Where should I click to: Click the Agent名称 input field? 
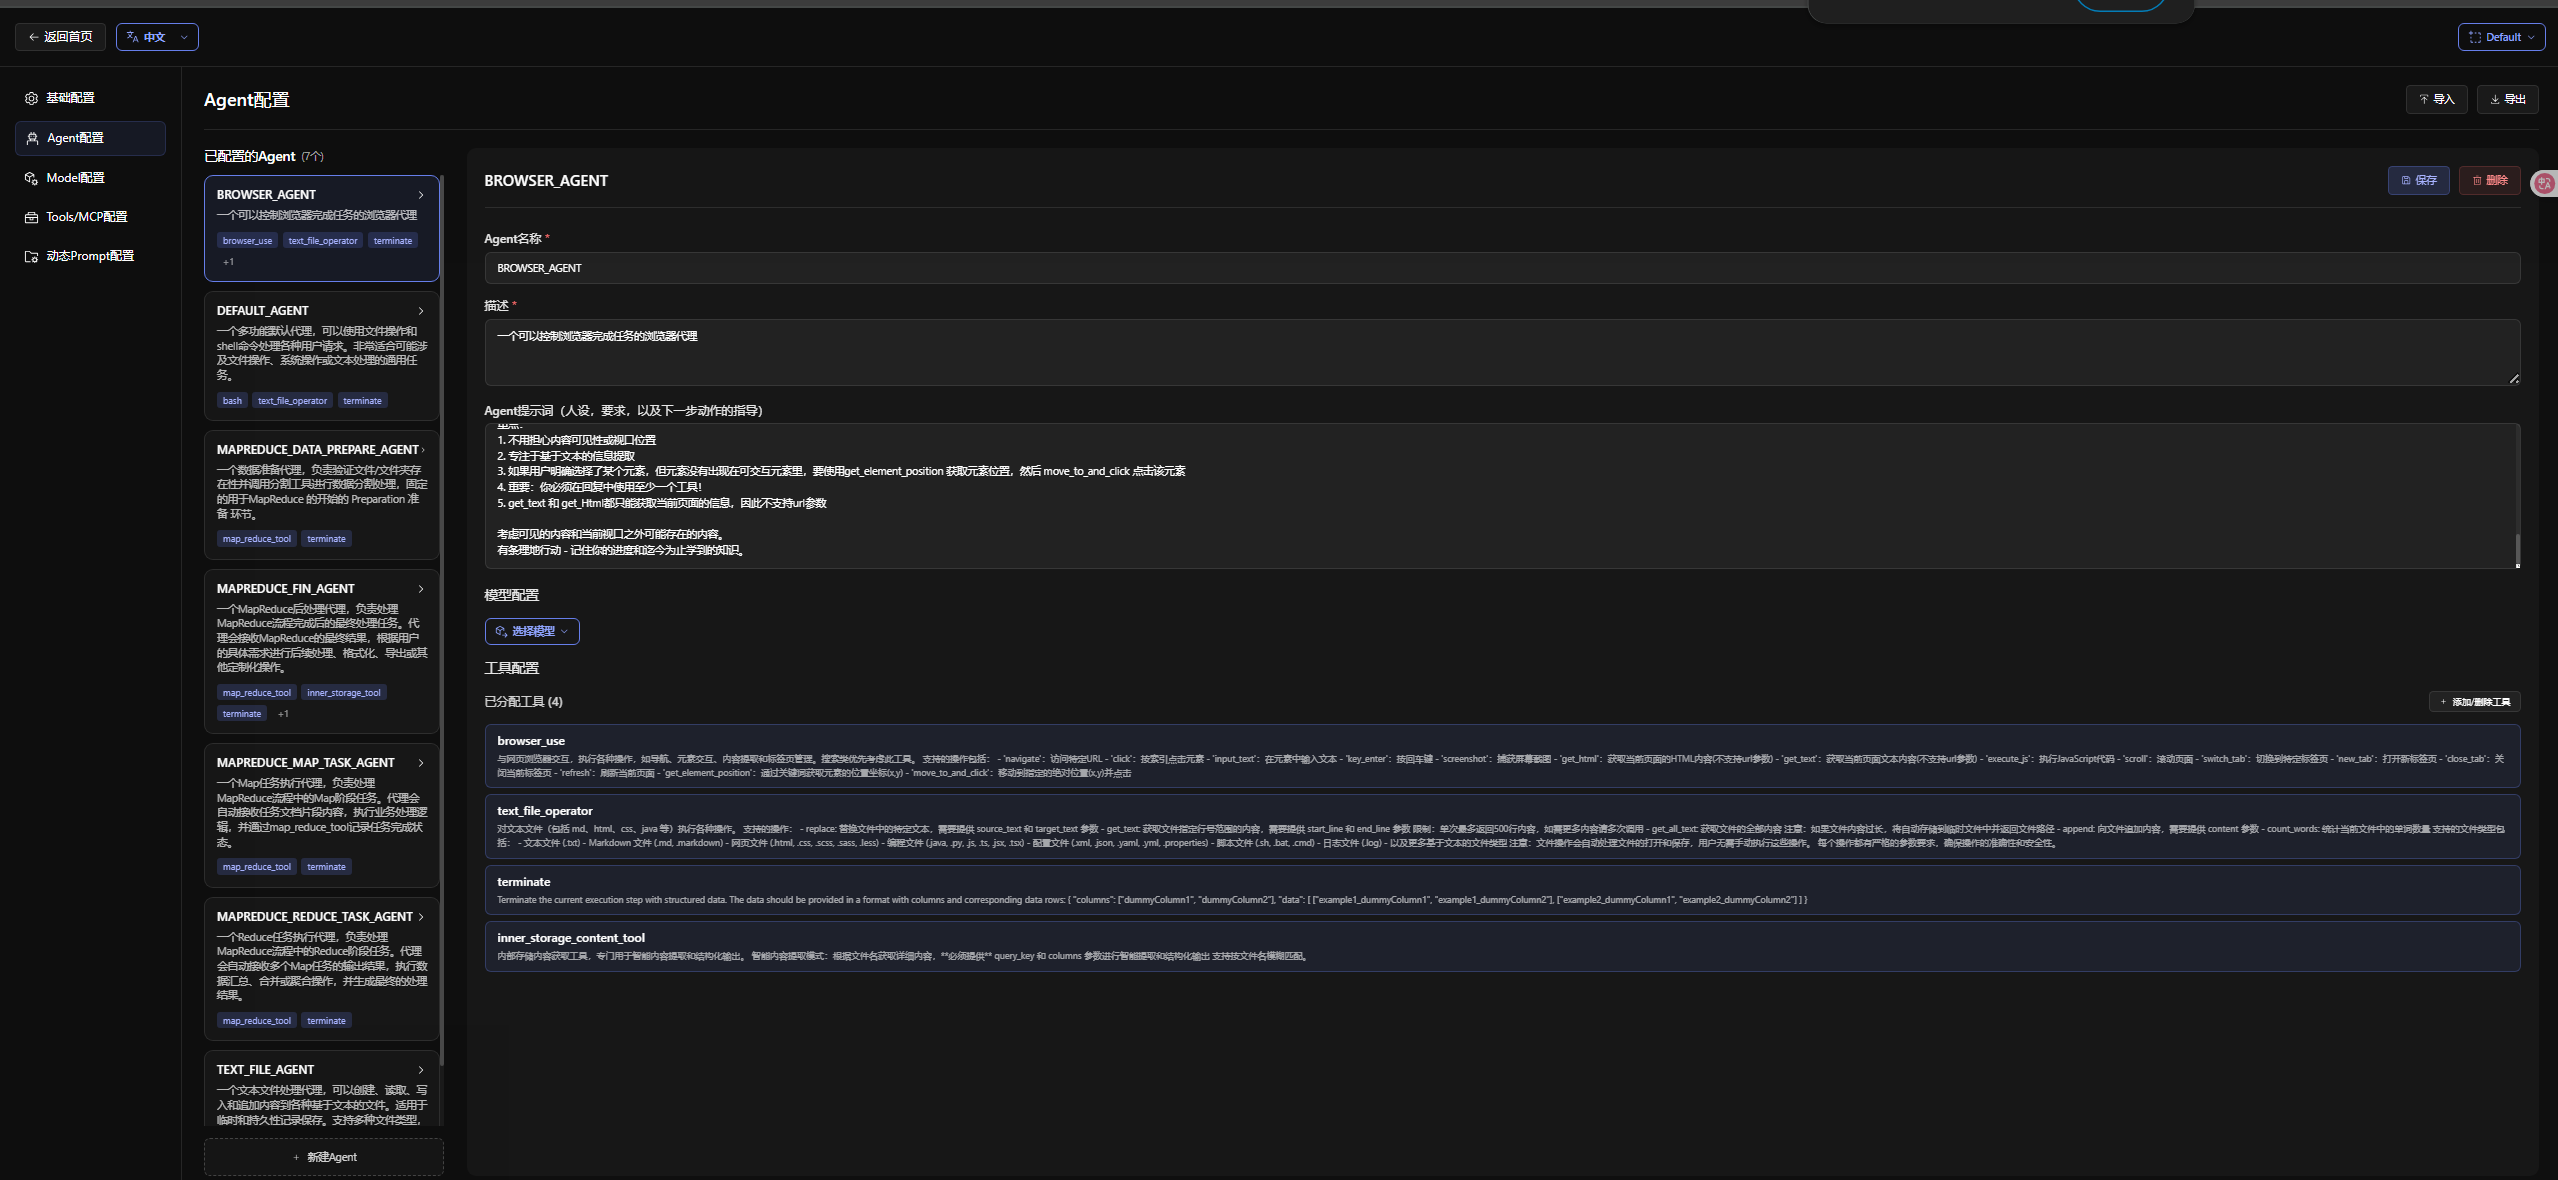pos(1500,268)
